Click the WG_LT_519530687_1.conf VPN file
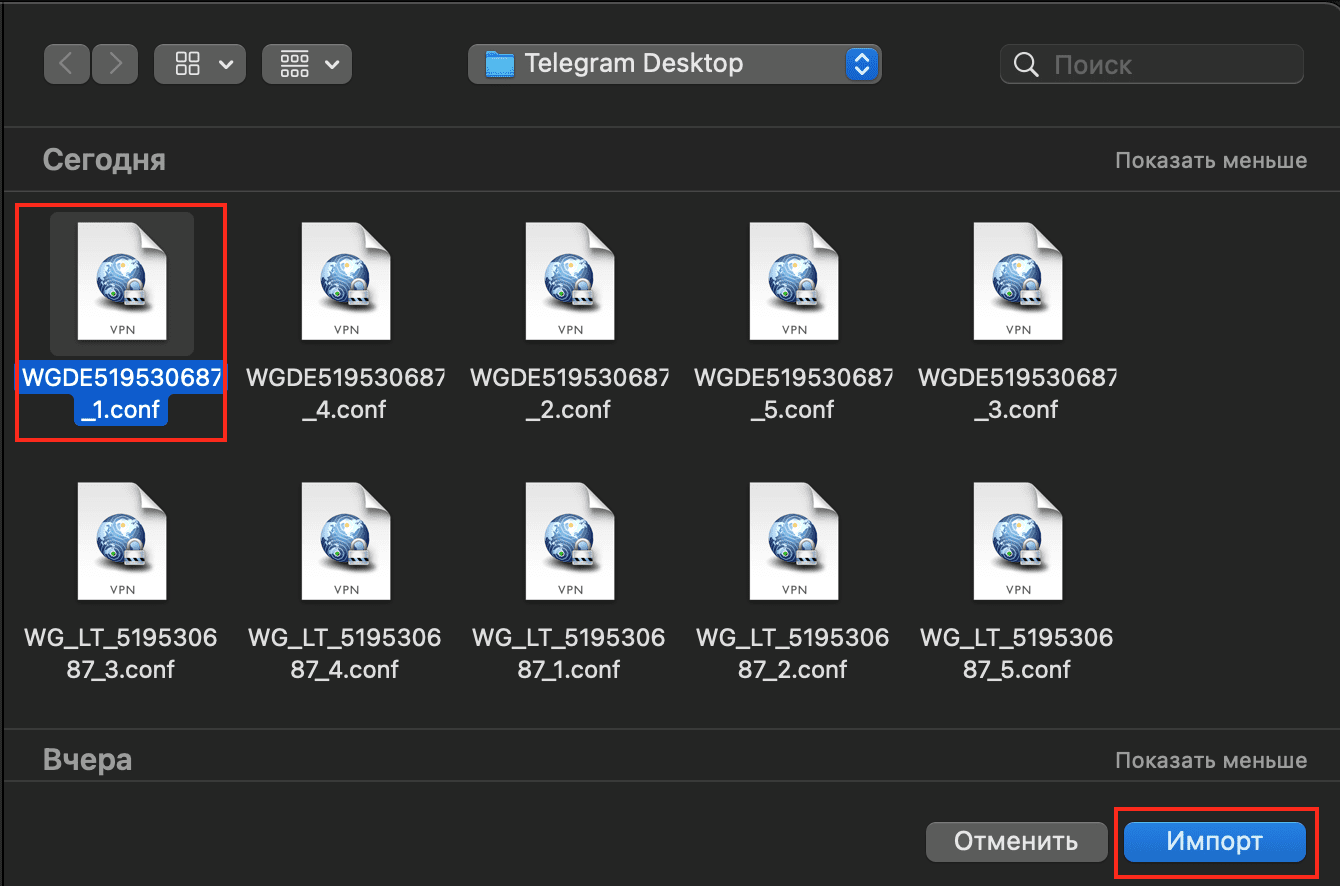Screen dimensions: 1340x886 tap(569, 542)
